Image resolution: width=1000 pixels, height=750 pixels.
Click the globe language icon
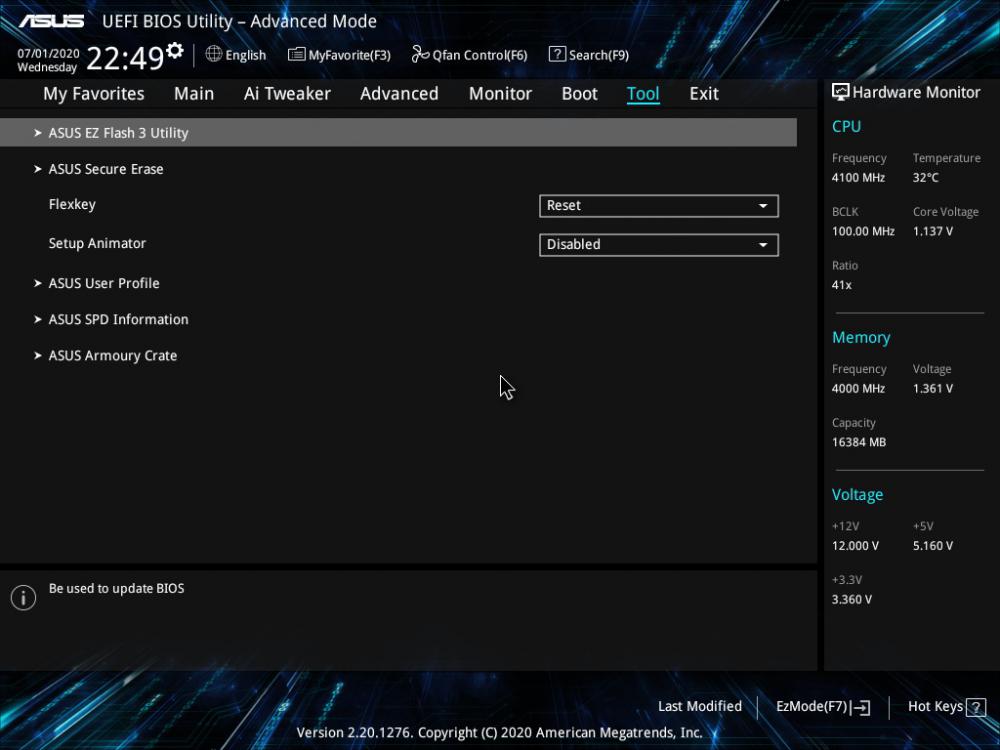click(x=214, y=54)
